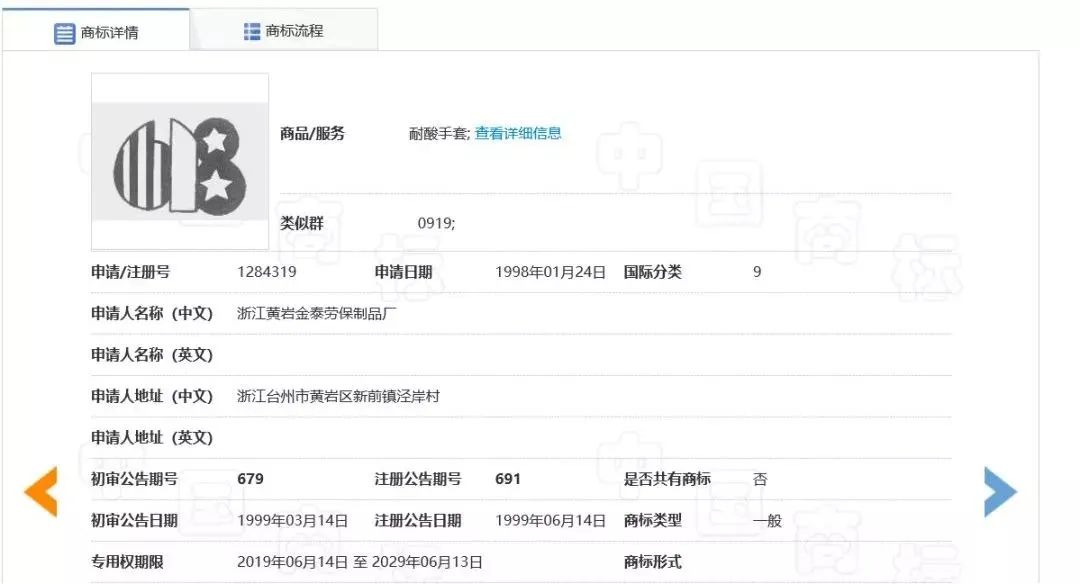
Task: Open the 查看详细信息 link
Action: pos(518,131)
